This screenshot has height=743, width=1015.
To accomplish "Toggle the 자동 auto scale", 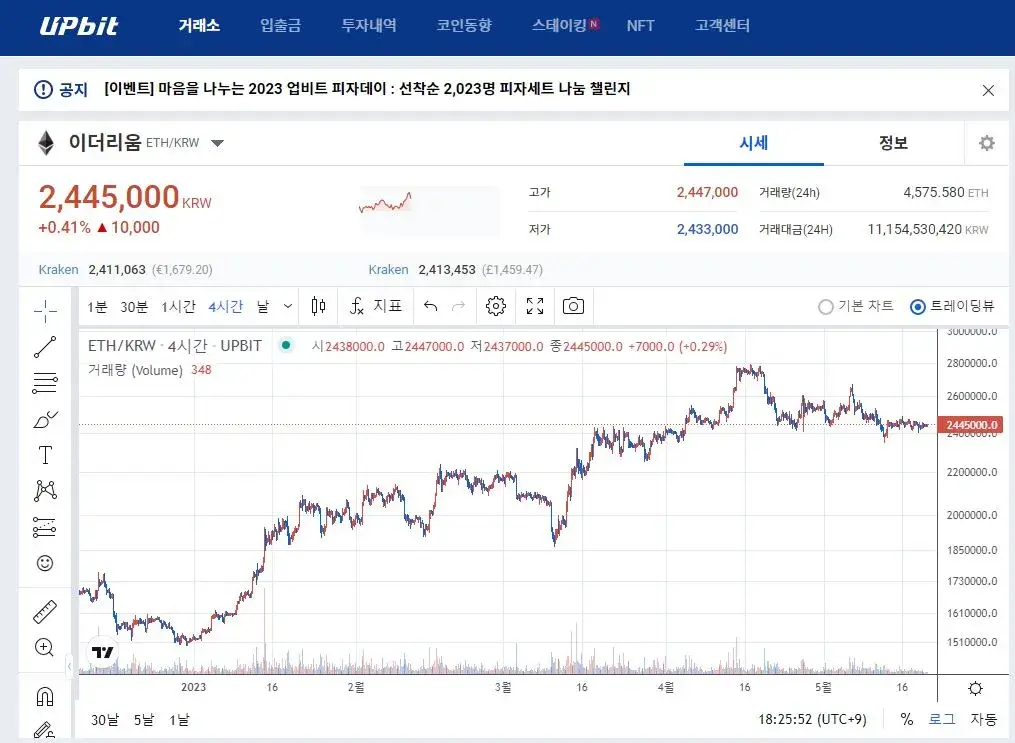I will coord(983,719).
